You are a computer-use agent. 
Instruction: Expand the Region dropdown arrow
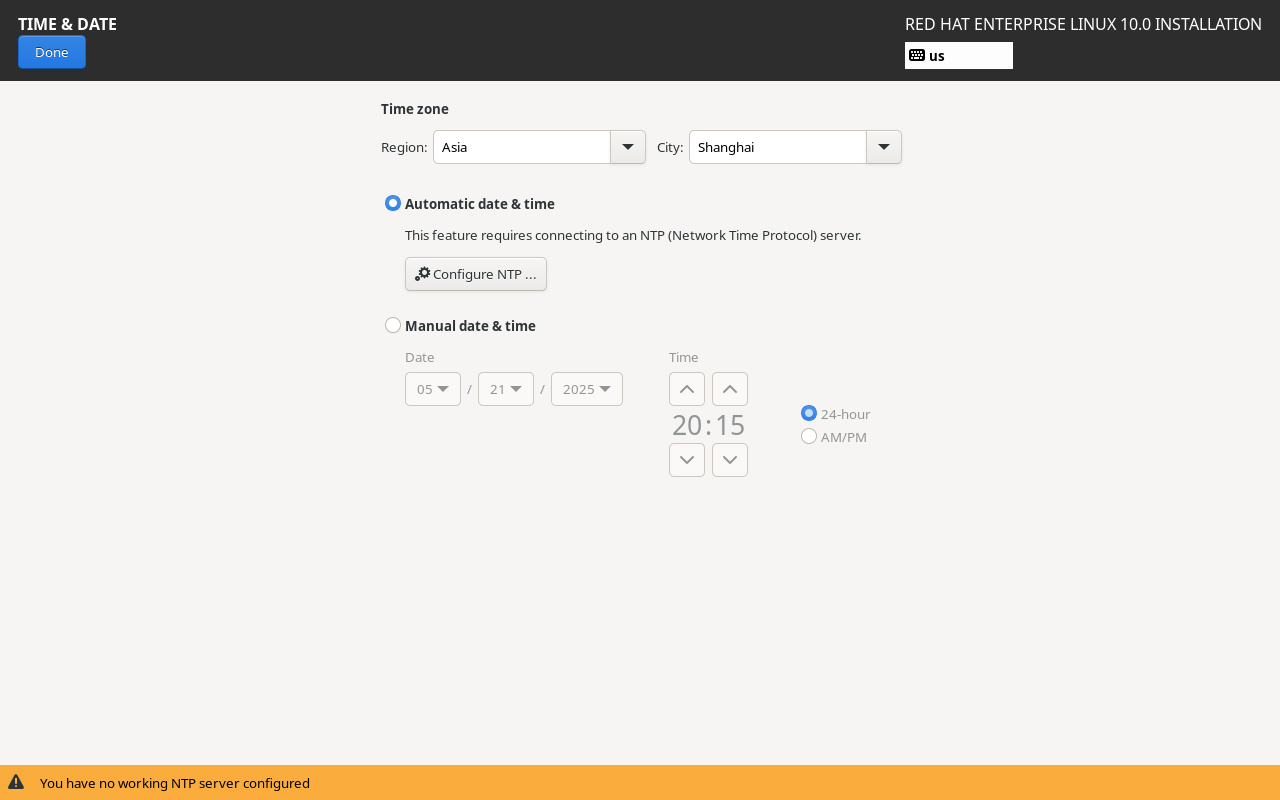pos(628,147)
